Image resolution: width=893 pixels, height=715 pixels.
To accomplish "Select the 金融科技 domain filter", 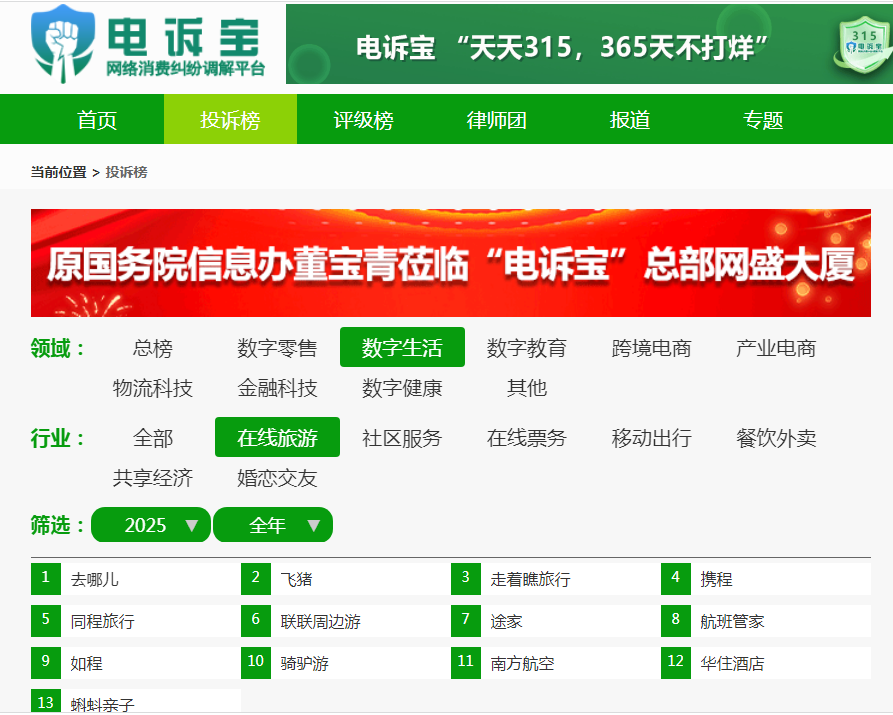I will 277,387.
